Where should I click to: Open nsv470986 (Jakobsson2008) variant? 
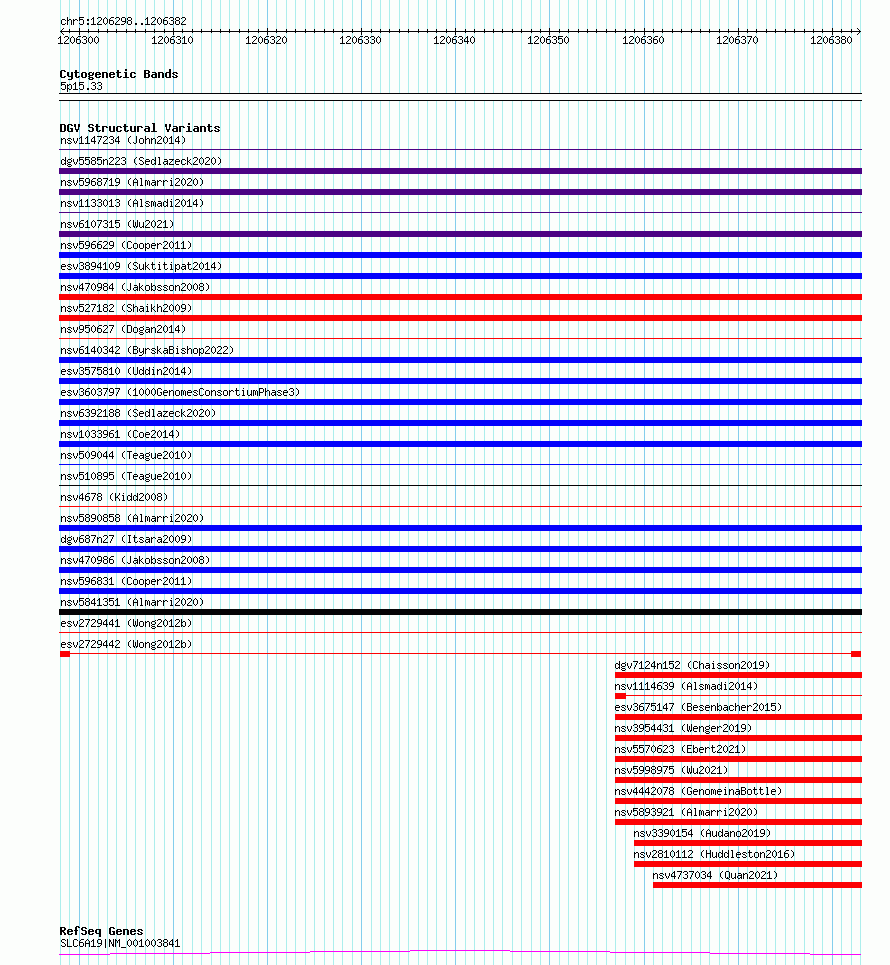pos(135,560)
